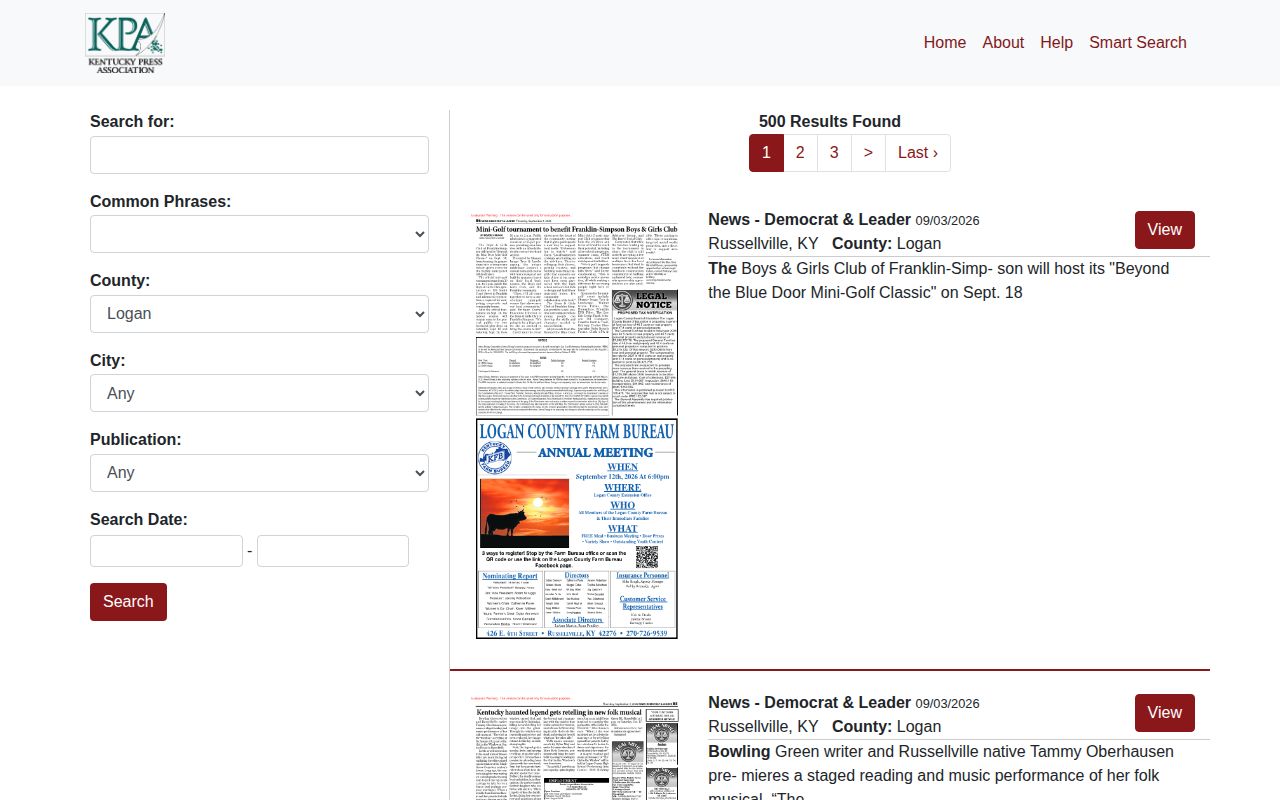Open the County dropdown showing Logan

pos(259,314)
